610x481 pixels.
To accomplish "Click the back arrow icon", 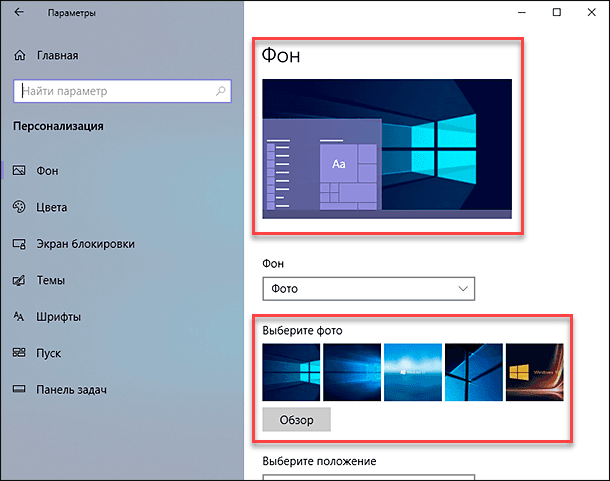I will 19,12.
